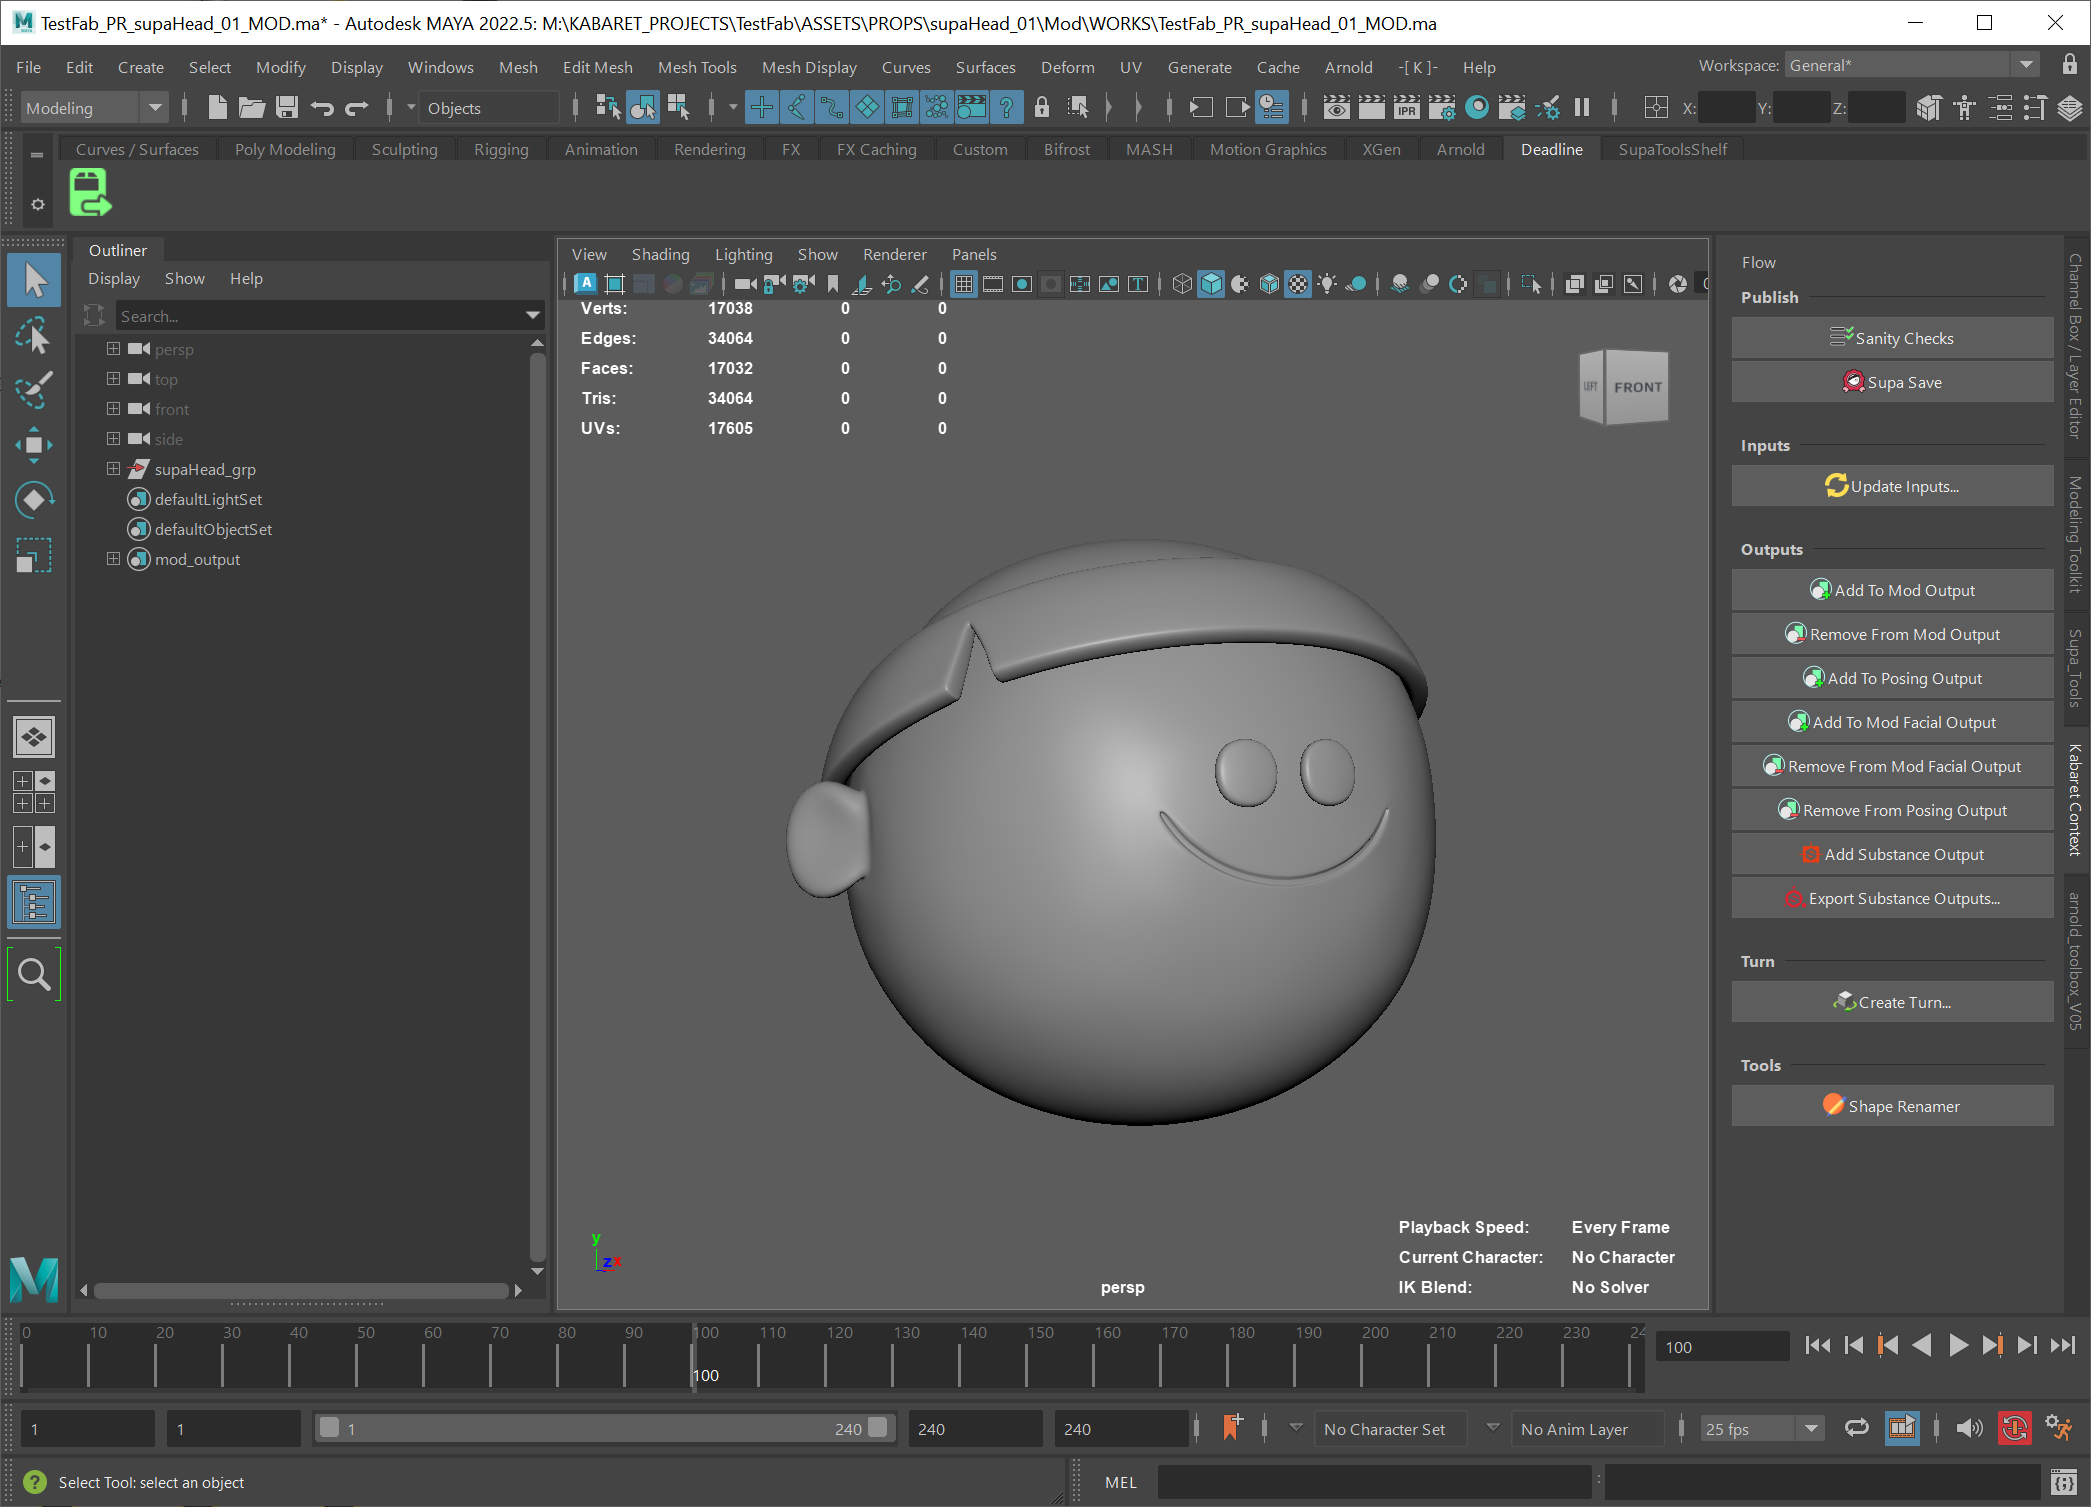This screenshot has width=2091, height=1507.
Task: Activate the Move tool
Action: [34, 445]
